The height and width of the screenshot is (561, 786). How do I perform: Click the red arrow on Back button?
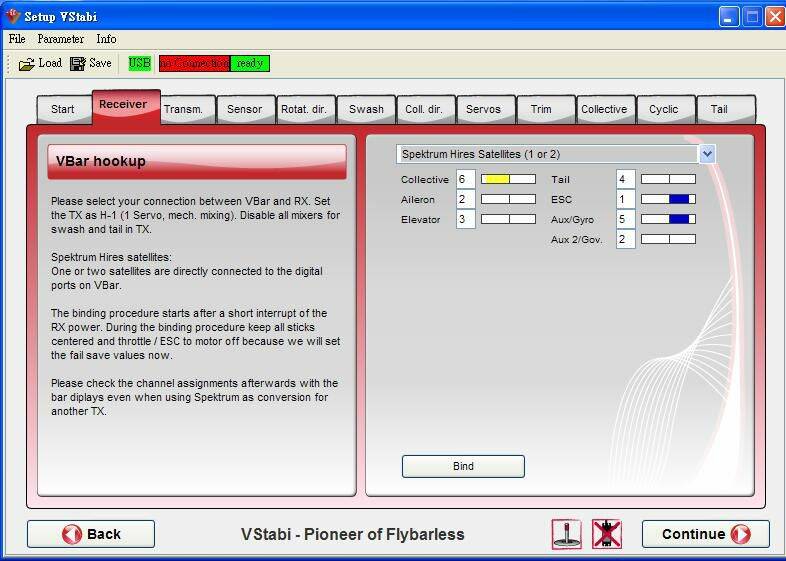[72, 534]
